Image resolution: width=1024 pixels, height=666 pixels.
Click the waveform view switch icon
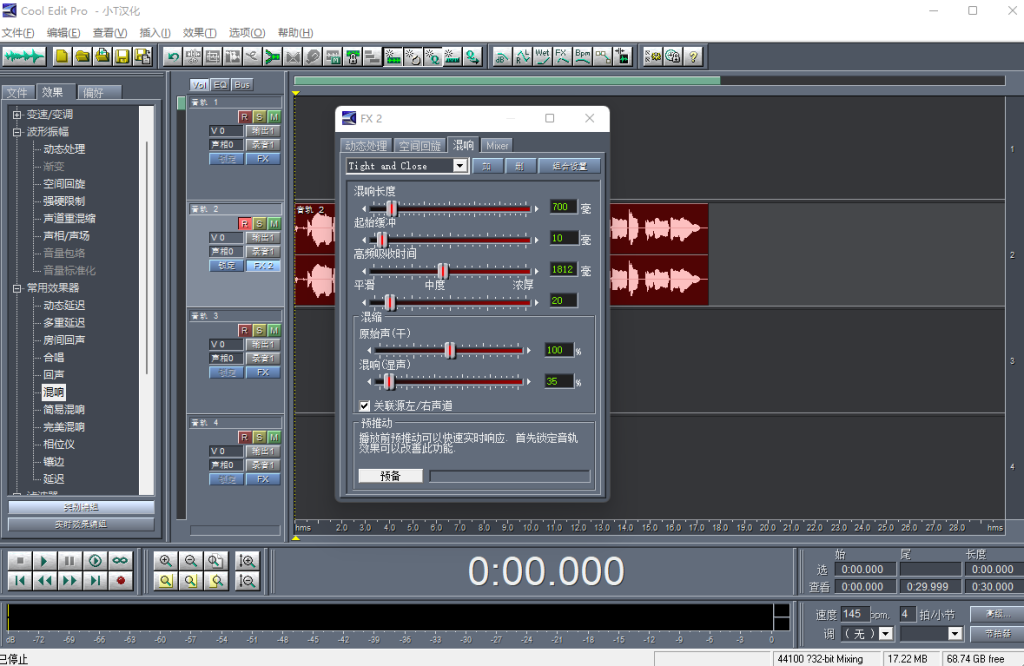coord(24,56)
